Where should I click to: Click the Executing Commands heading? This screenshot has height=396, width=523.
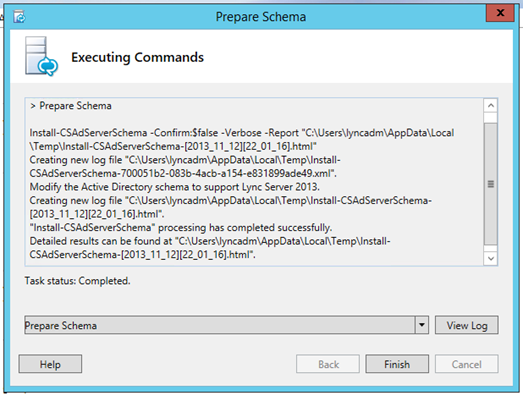click(137, 57)
